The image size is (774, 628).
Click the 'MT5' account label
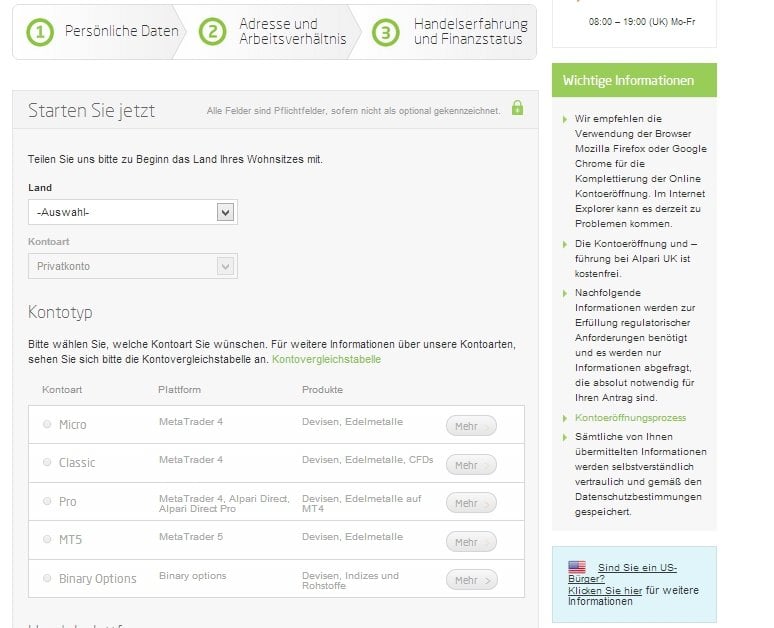[x=70, y=540]
